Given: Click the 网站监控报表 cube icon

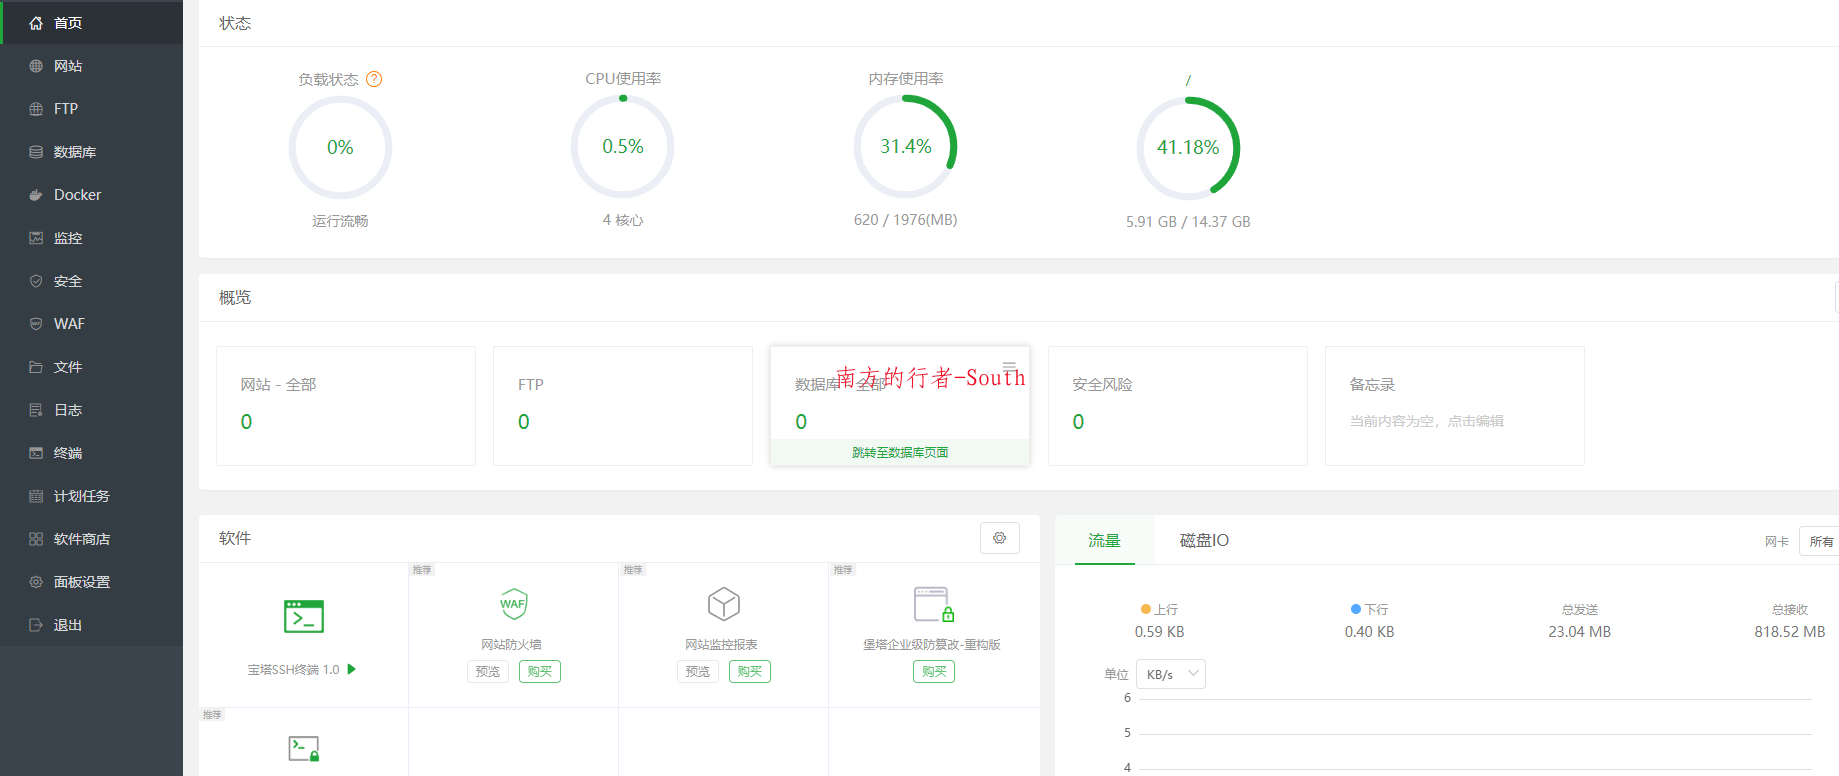Looking at the screenshot, I should [724, 604].
